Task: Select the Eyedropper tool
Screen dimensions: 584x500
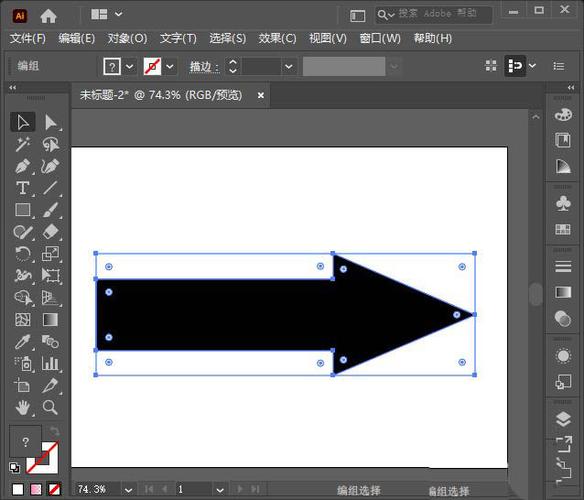Action: pyautogui.click(x=23, y=342)
